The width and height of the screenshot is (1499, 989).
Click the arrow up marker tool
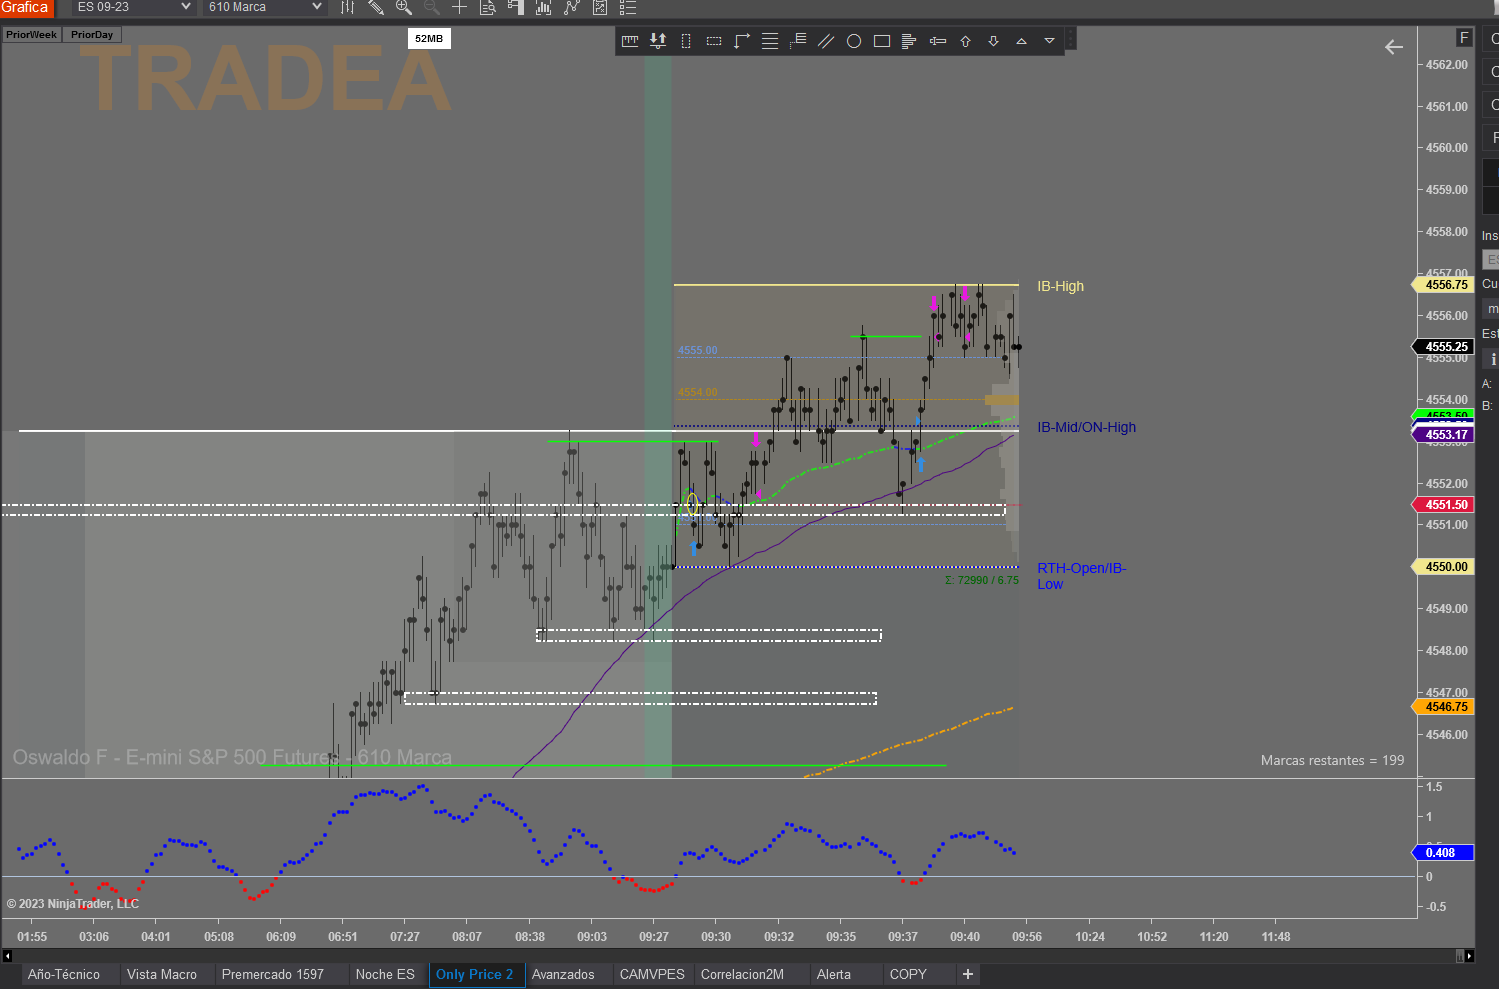[966, 41]
